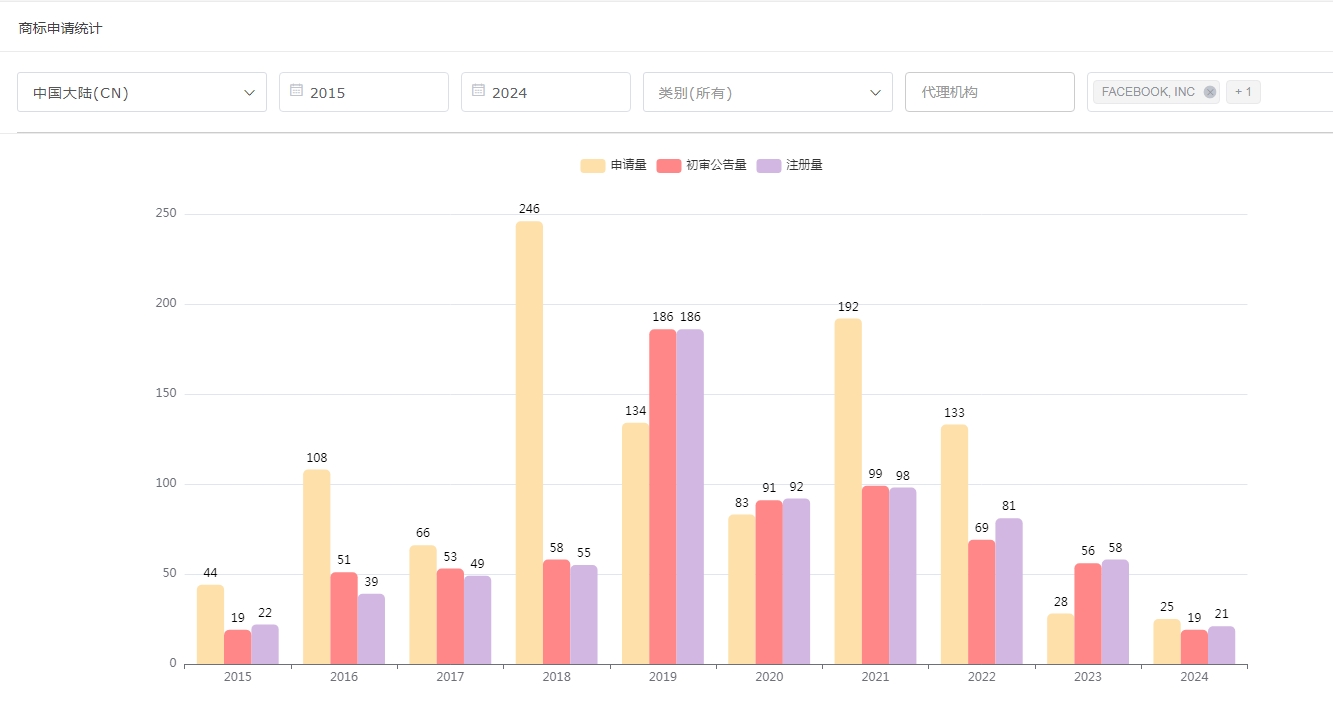The height and width of the screenshot is (714, 1333).
Task: Click the calendar icon beside 2015
Action: point(296,90)
